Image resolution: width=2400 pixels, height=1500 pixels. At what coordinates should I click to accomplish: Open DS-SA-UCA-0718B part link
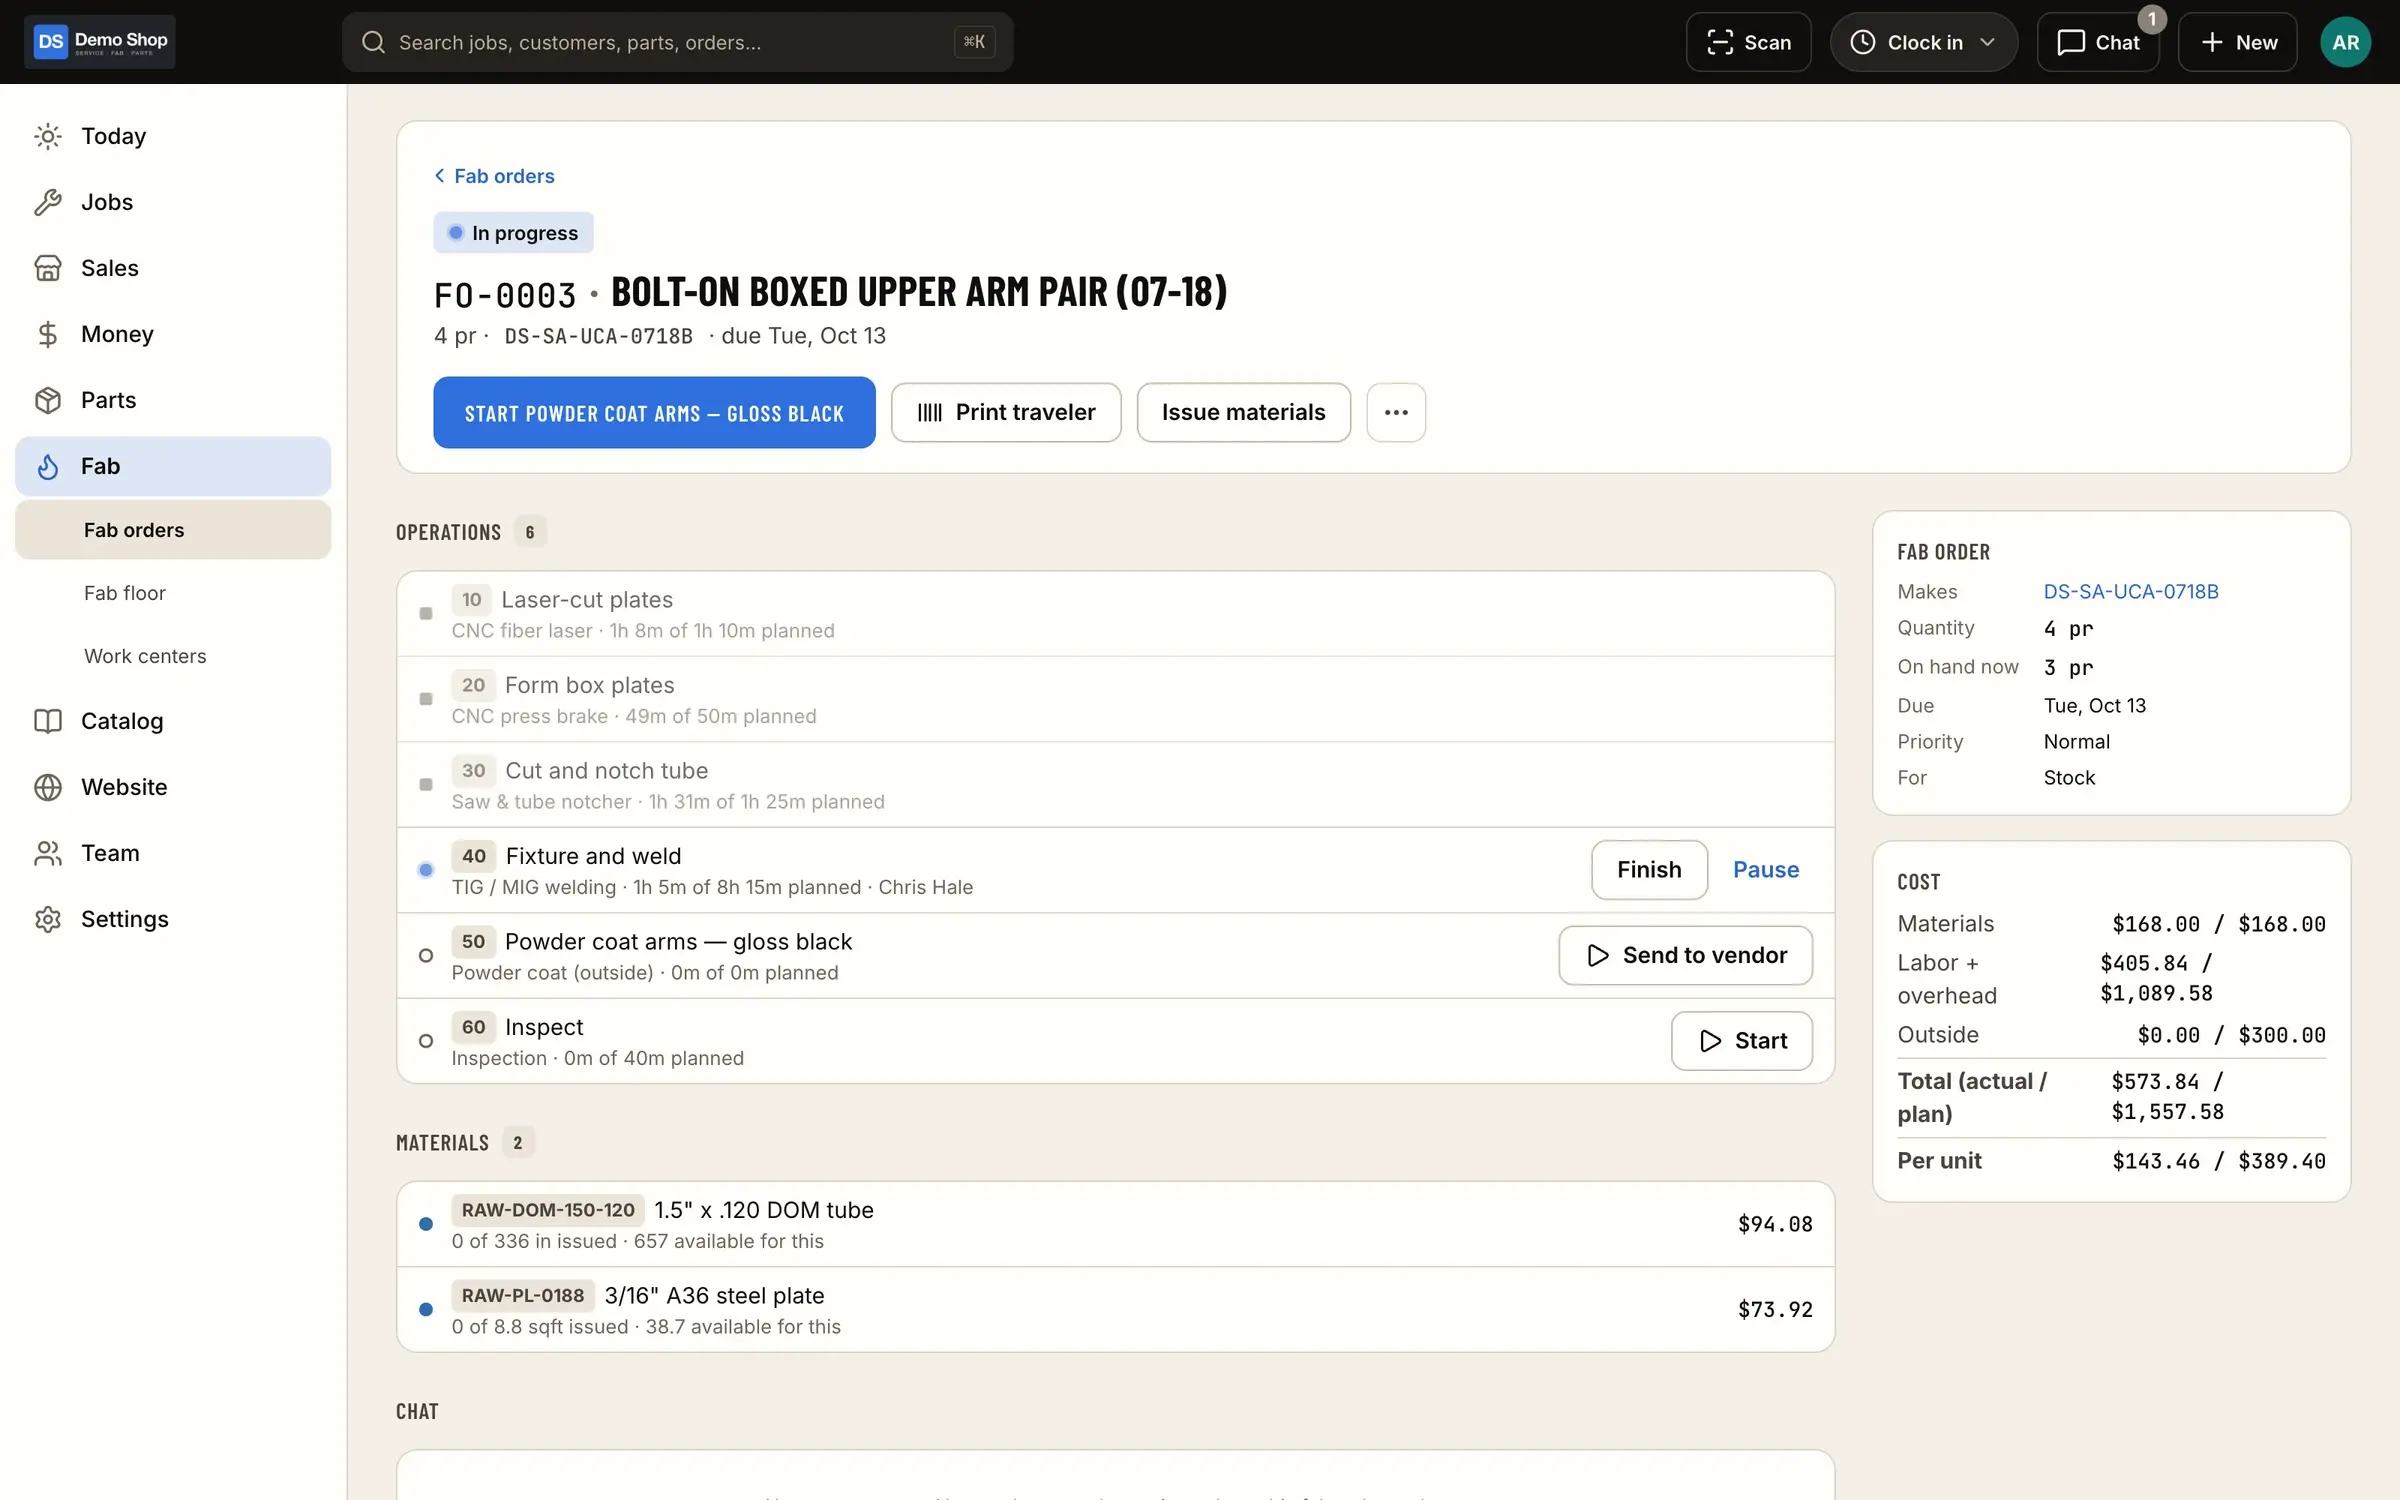tap(2131, 591)
